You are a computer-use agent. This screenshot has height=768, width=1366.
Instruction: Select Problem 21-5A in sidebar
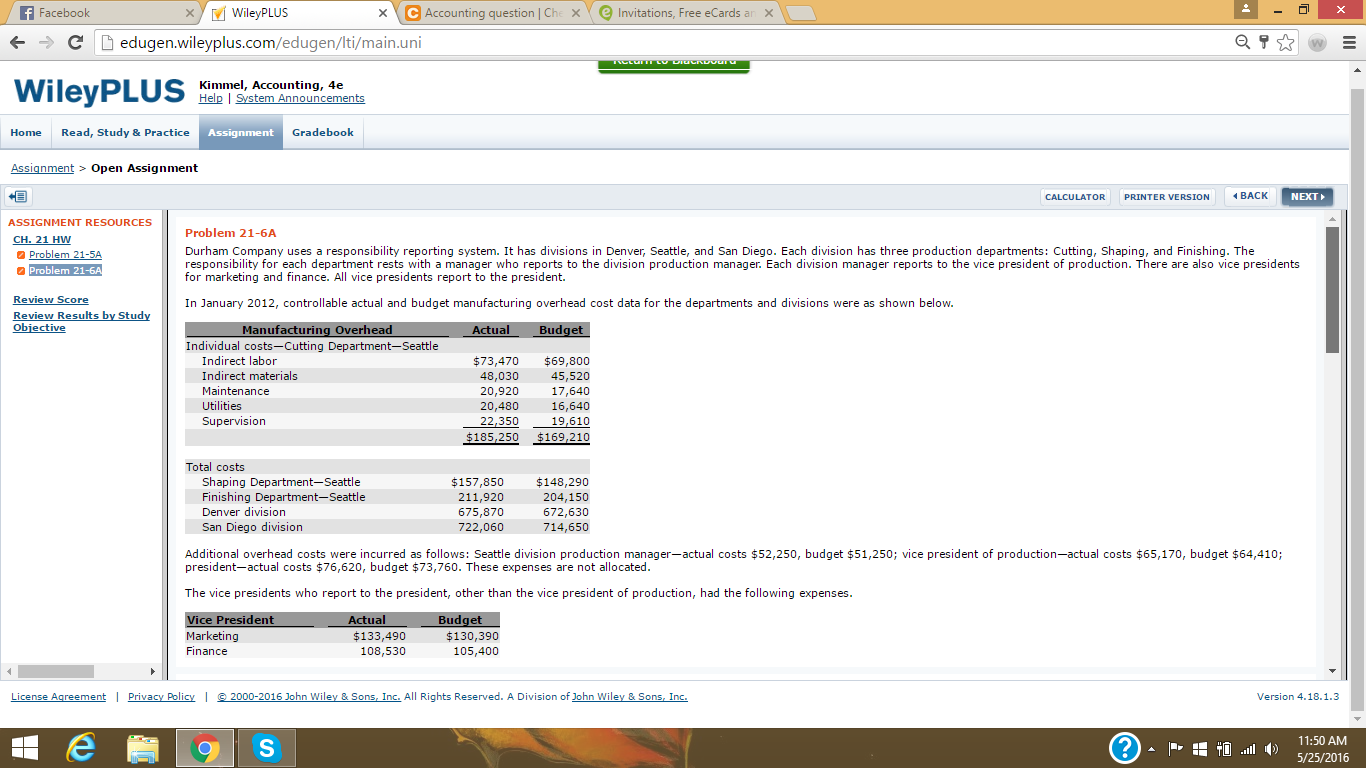[65, 254]
